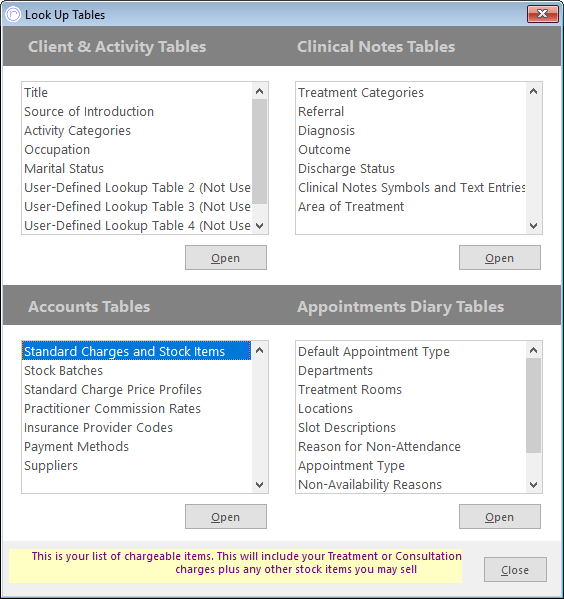Click the down arrow of Client & Activity list scrollbar
564x599 pixels.
point(259,226)
